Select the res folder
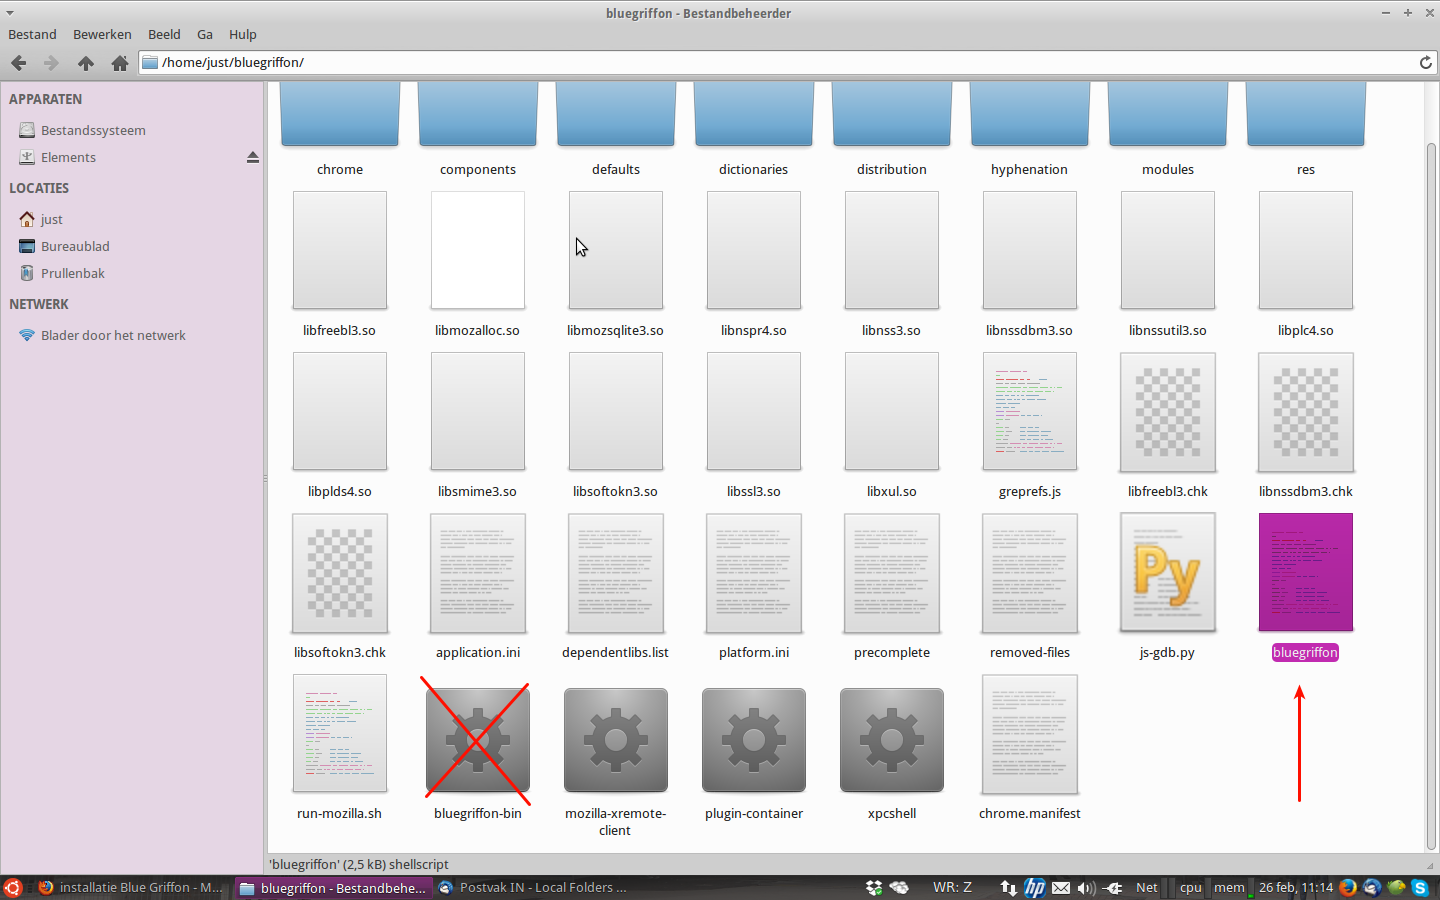The image size is (1440, 900). (x=1306, y=130)
